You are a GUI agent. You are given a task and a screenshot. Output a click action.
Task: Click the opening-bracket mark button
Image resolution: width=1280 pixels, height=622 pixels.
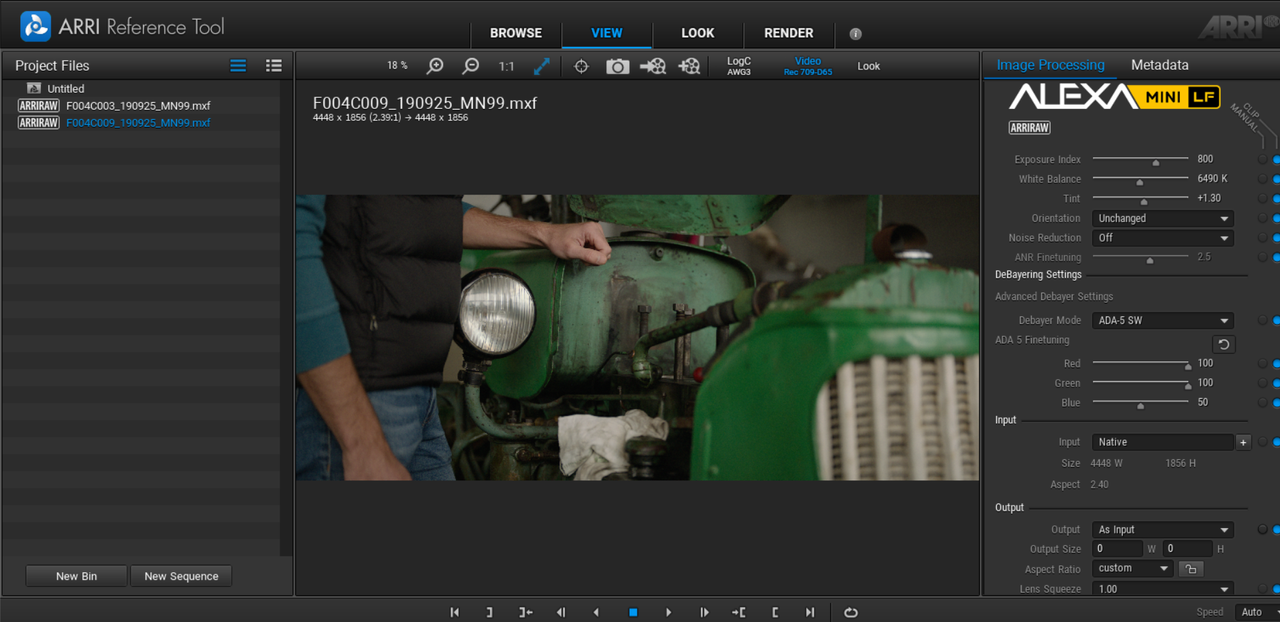(775, 612)
